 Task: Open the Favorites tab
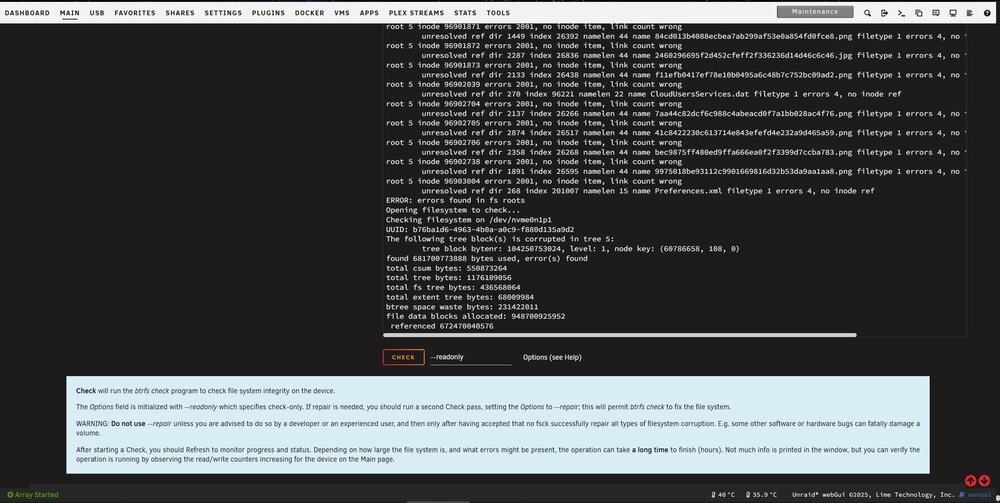click(135, 13)
